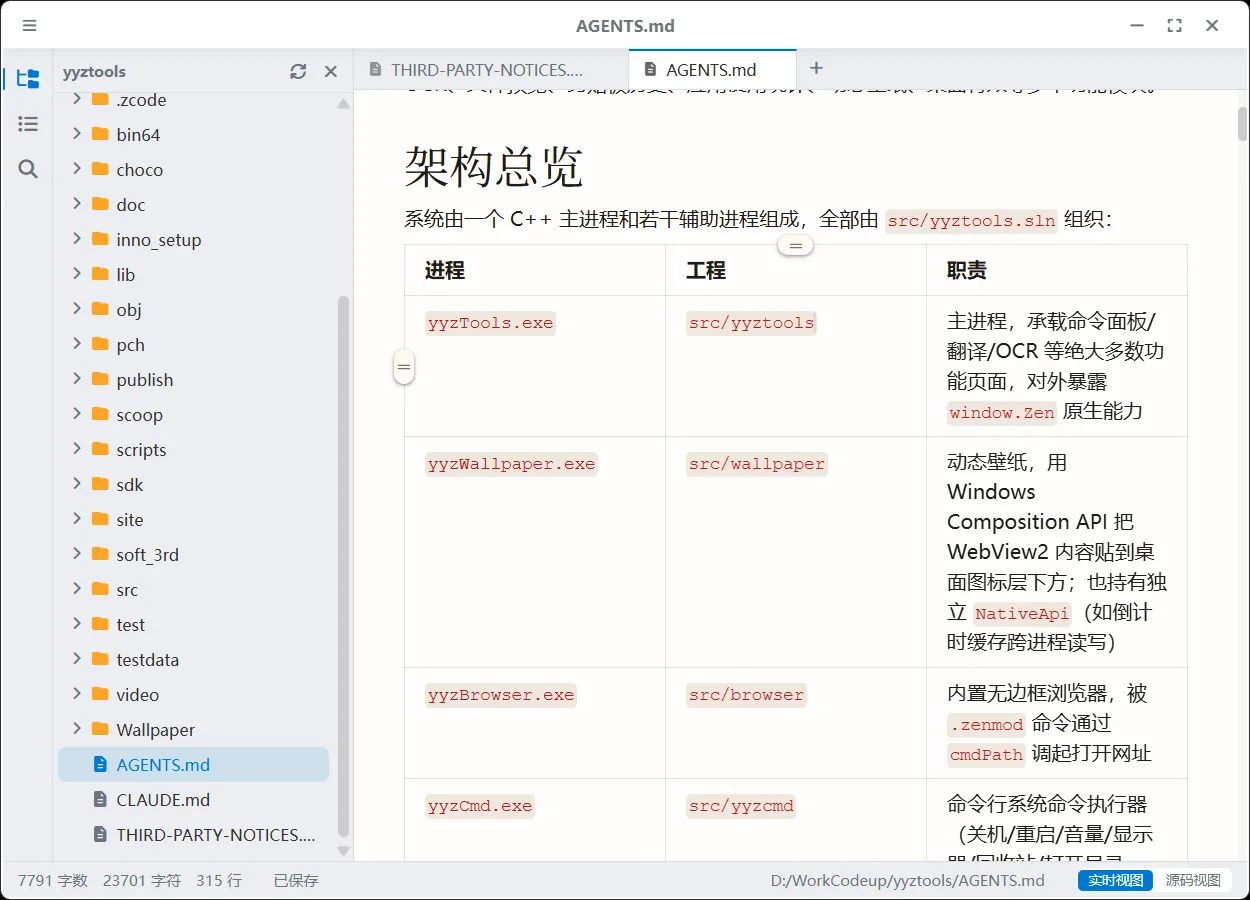Click the inno_setup folder icon
Screen dimensions: 1250x900
click(99, 239)
